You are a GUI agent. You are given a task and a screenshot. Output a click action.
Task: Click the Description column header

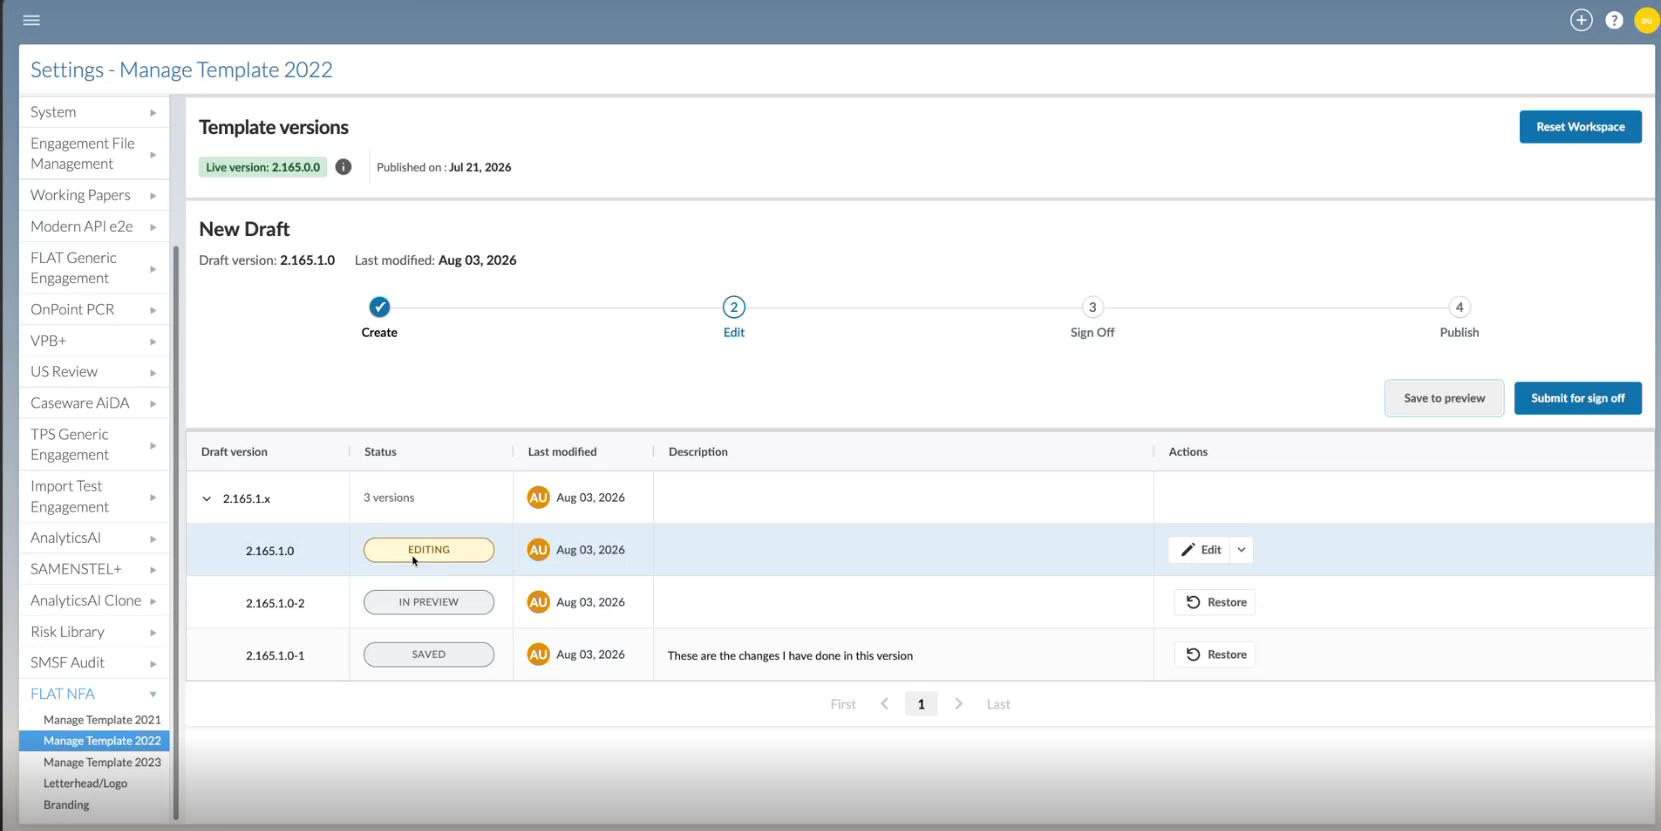(698, 452)
